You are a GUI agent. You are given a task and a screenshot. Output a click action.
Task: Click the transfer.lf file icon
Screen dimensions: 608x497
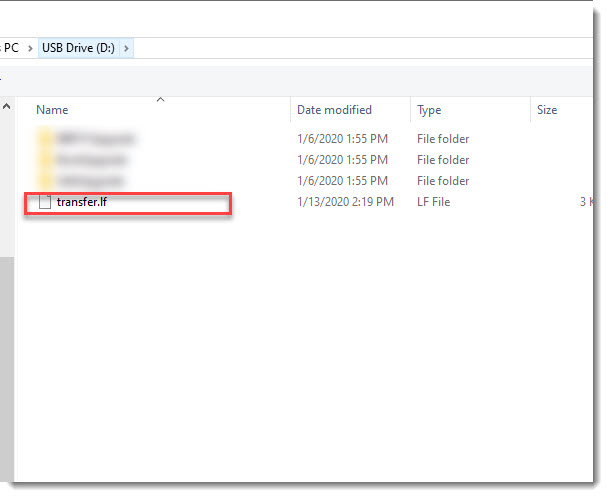[x=44, y=203]
